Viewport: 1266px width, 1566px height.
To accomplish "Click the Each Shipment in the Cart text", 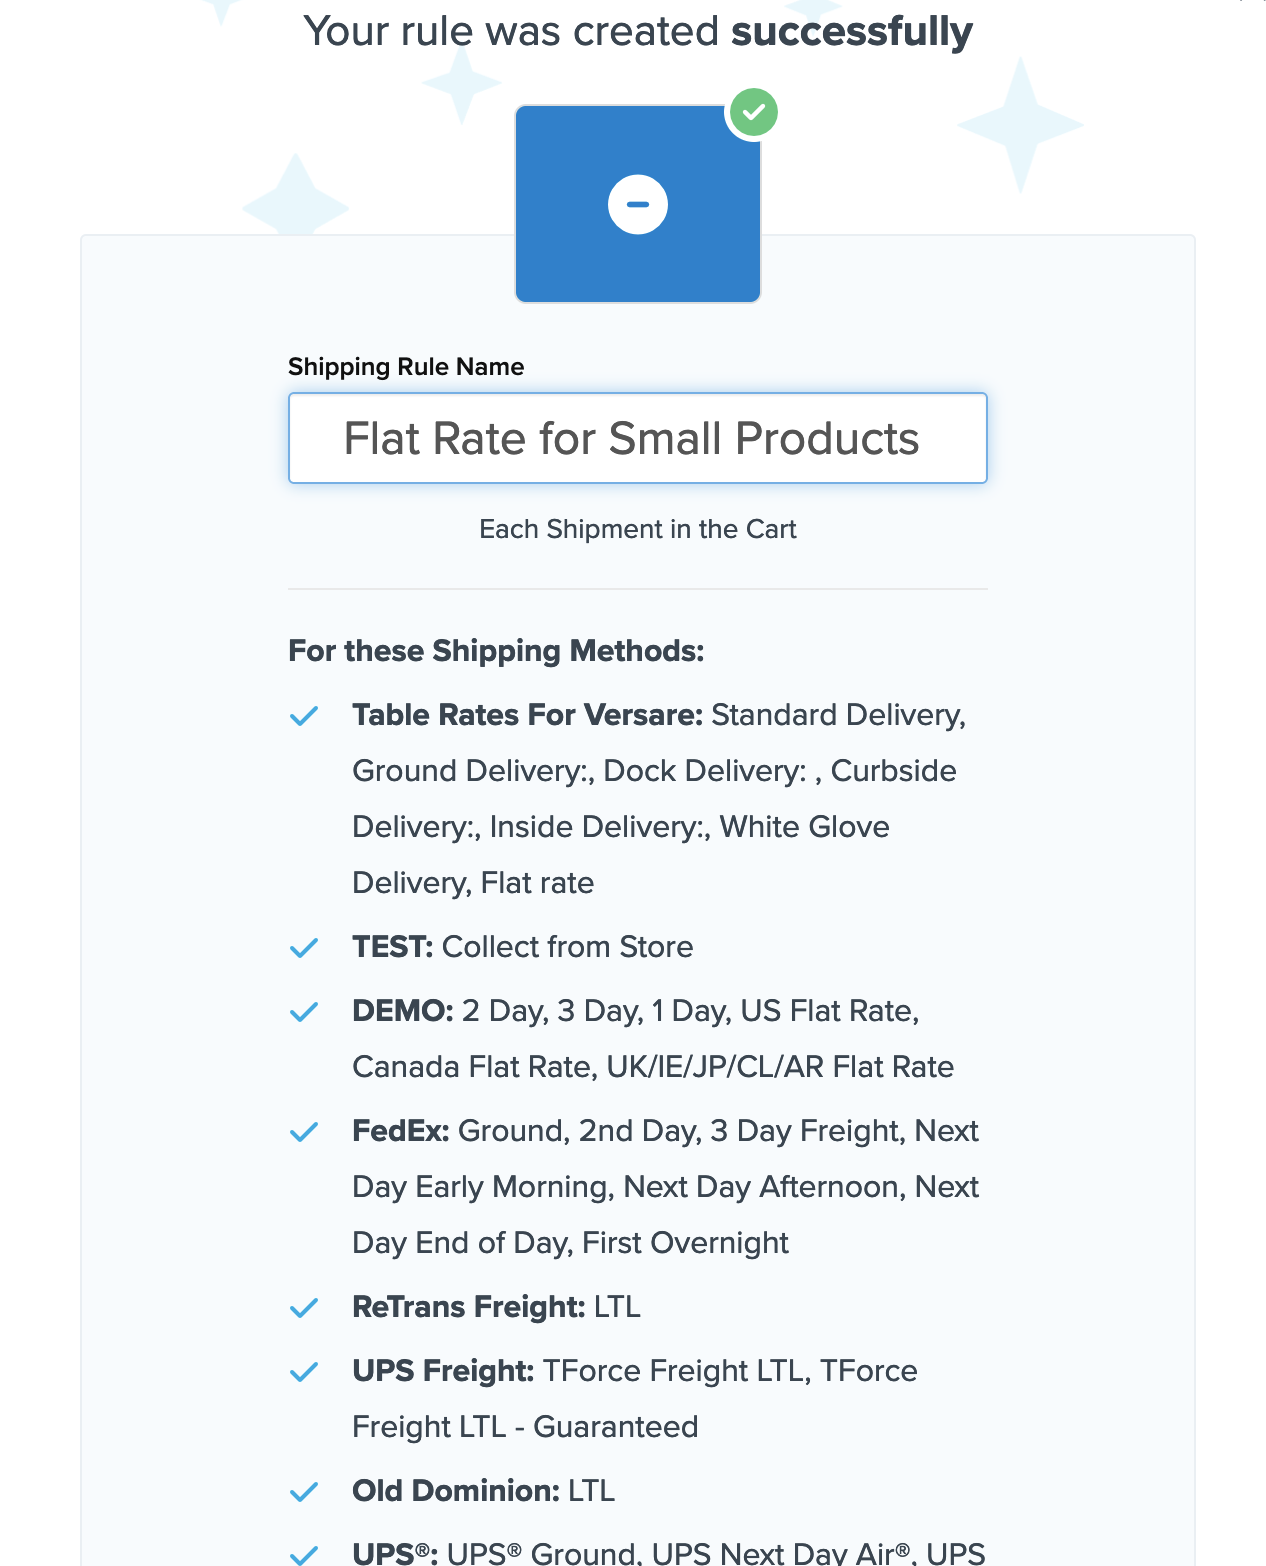I will [637, 529].
